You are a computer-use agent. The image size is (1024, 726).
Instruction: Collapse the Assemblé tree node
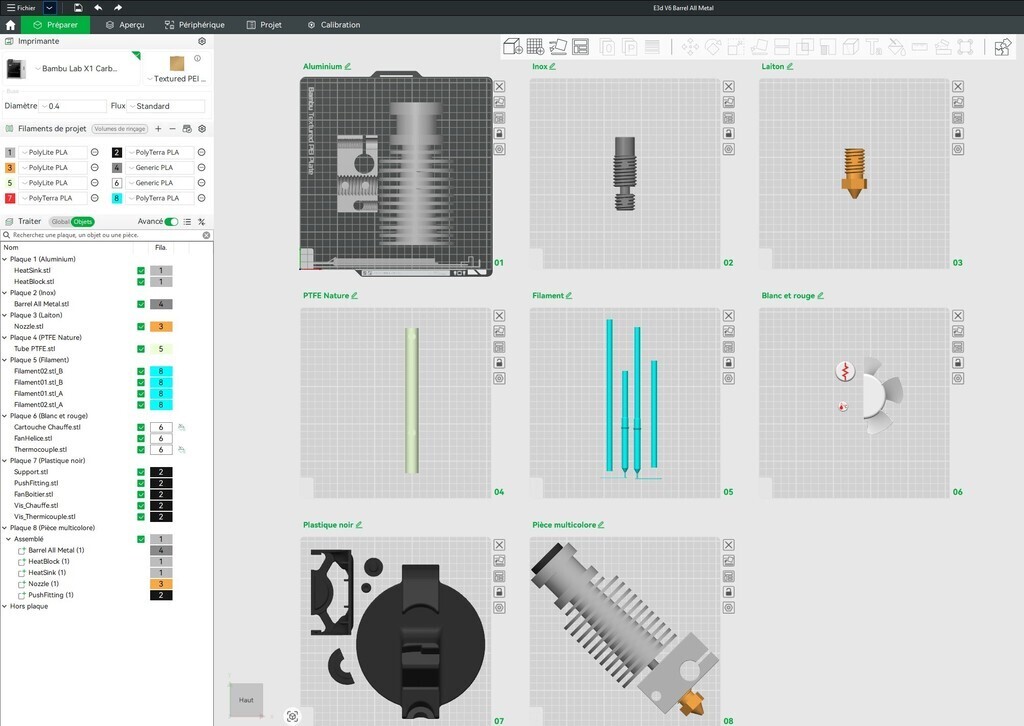[10, 539]
